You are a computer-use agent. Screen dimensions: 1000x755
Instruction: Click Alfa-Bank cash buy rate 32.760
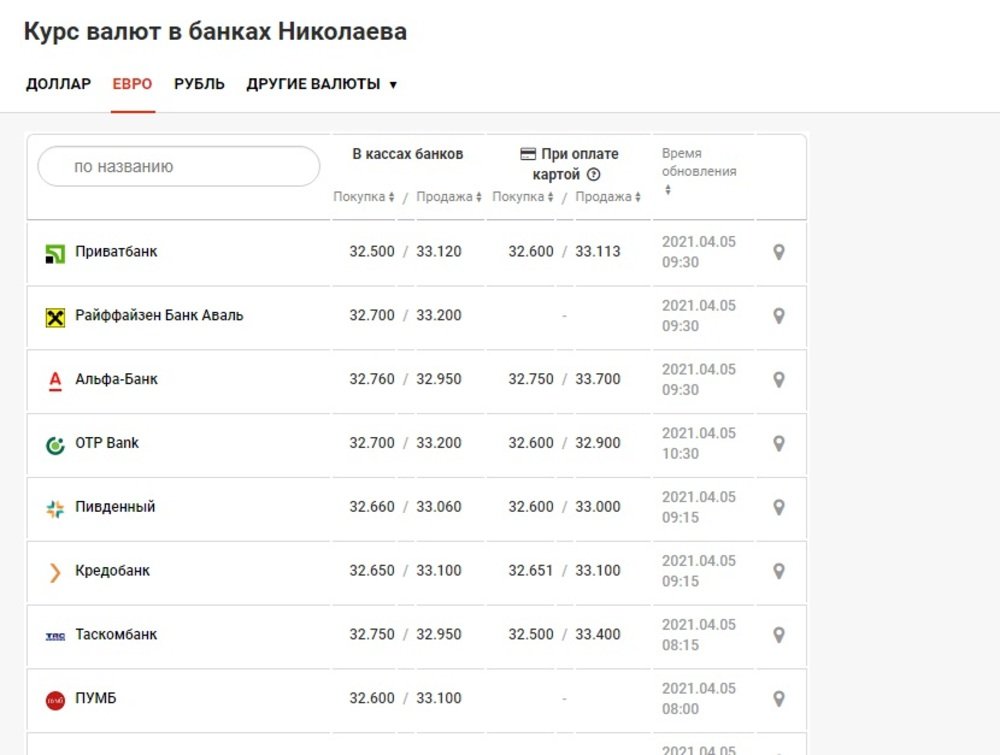[372, 379]
